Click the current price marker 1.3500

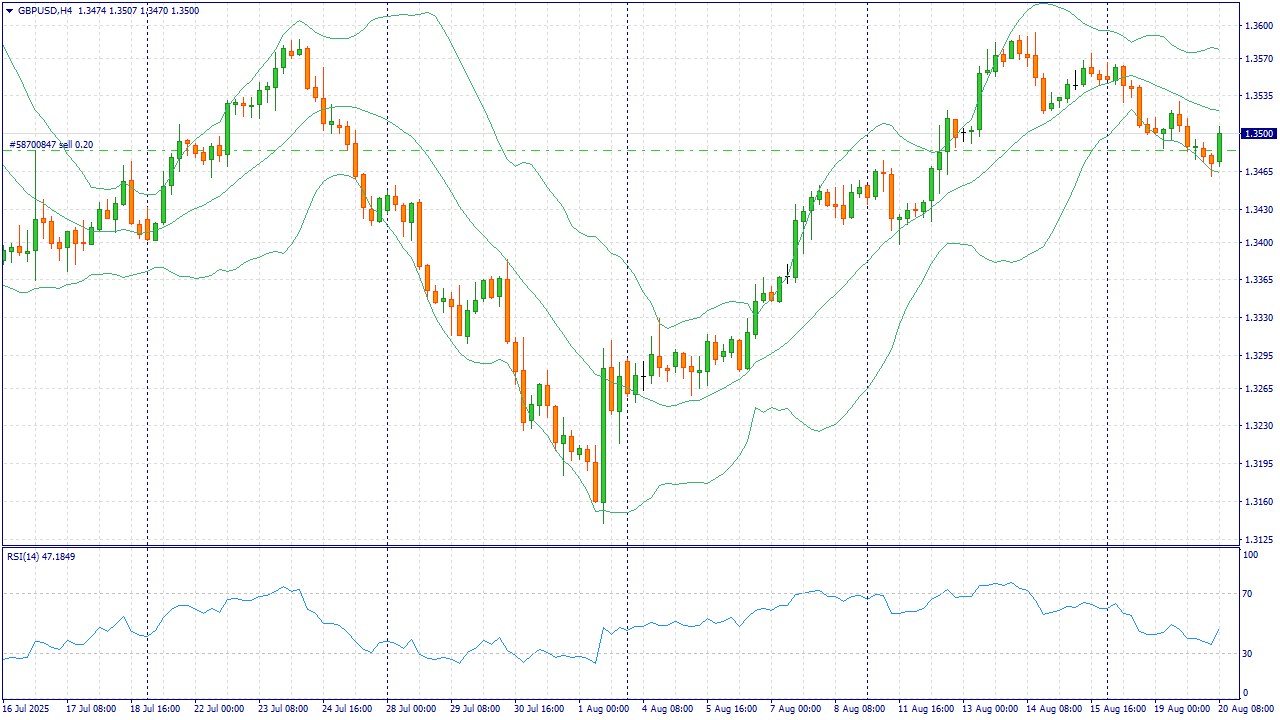[x=1257, y=134]
